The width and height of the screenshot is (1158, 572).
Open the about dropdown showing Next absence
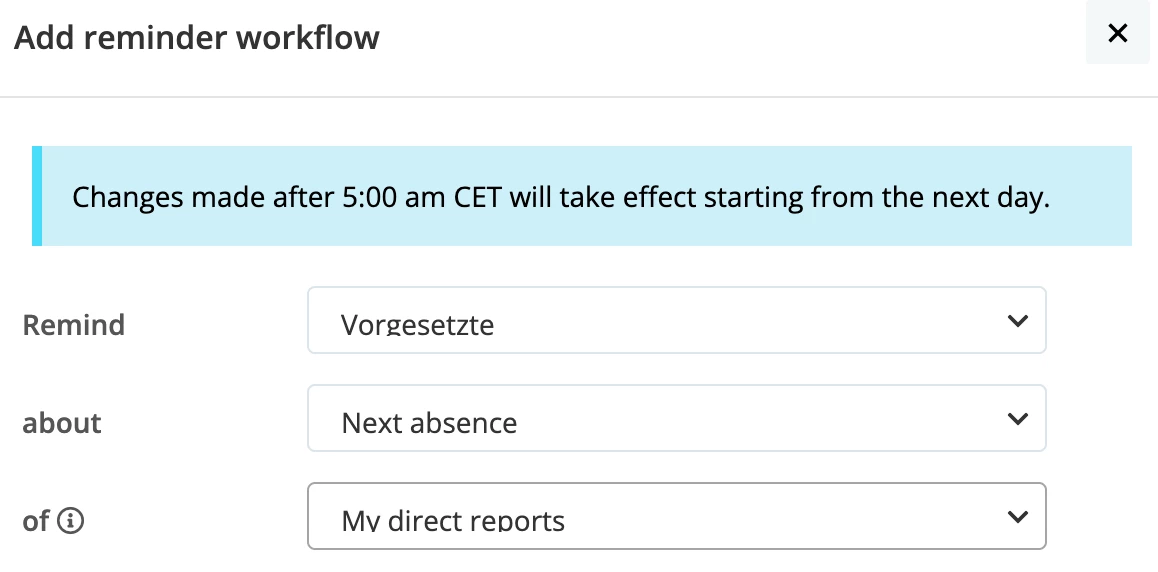(676, 418)
